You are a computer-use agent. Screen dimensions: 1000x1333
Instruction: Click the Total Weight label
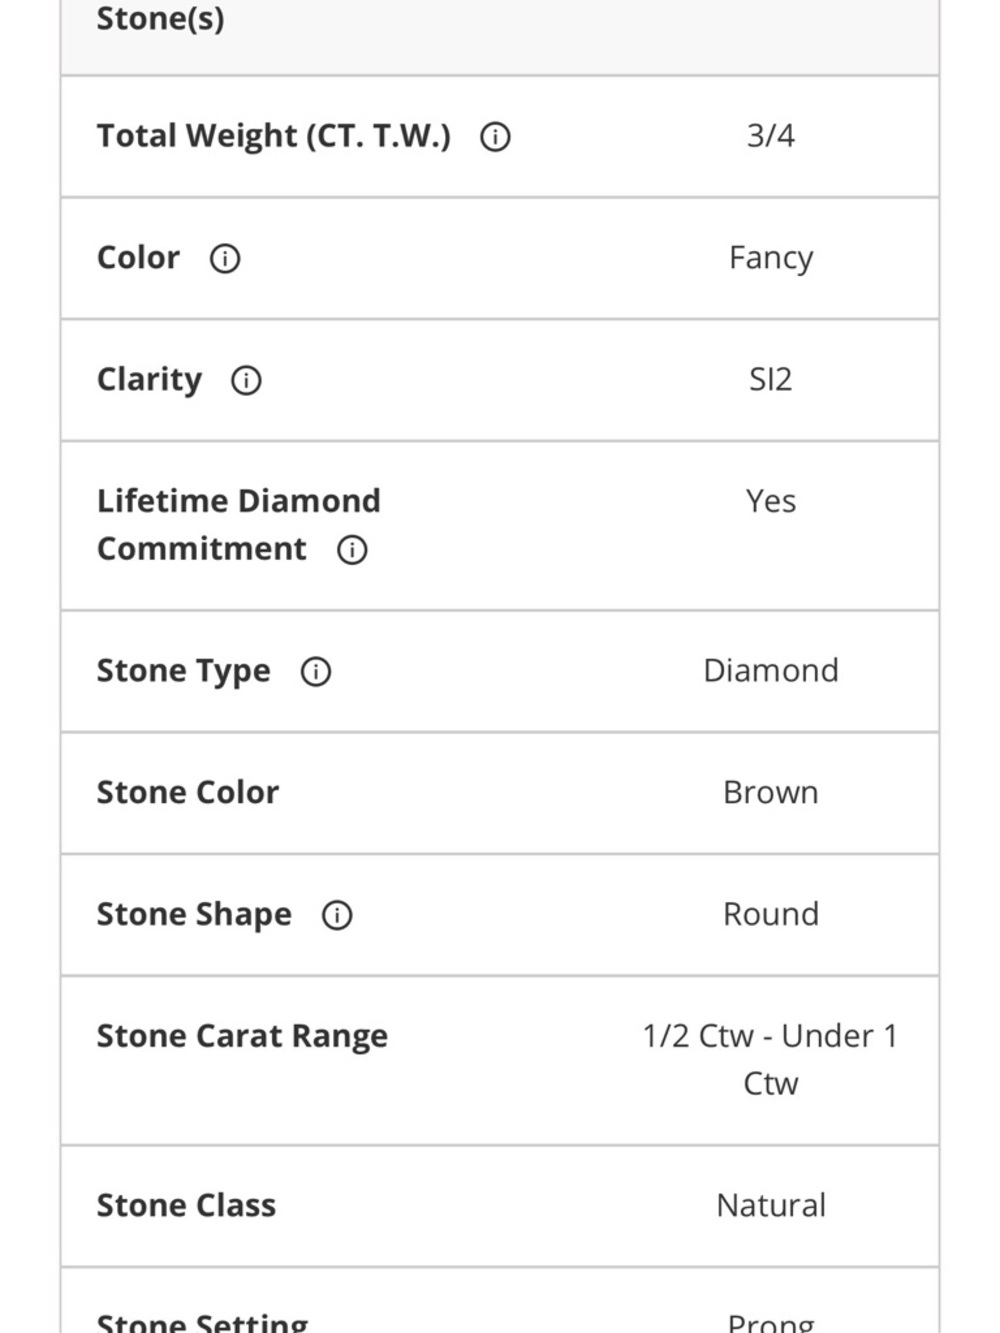[273, 136]
